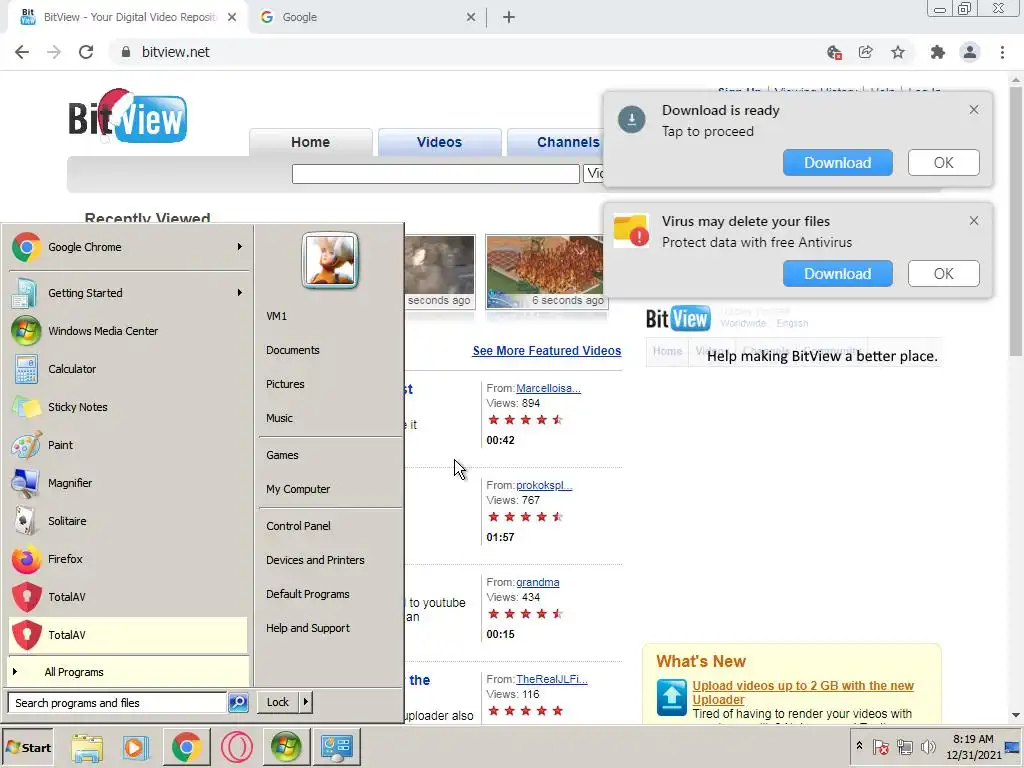
Task: Open new browser tab
Action: pyautogui.click(x=509, y=18)
